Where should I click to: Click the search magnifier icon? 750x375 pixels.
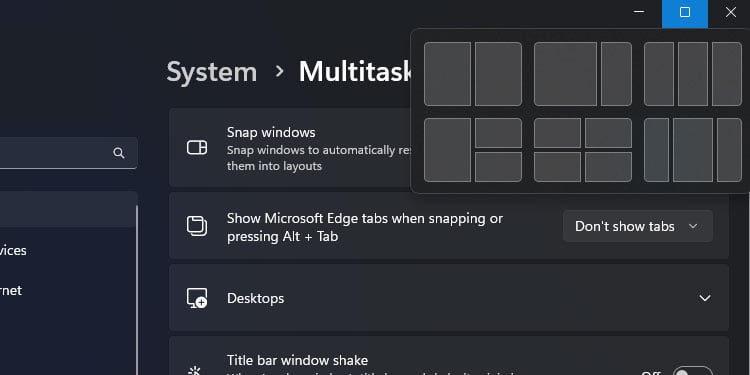pos(119,153)
